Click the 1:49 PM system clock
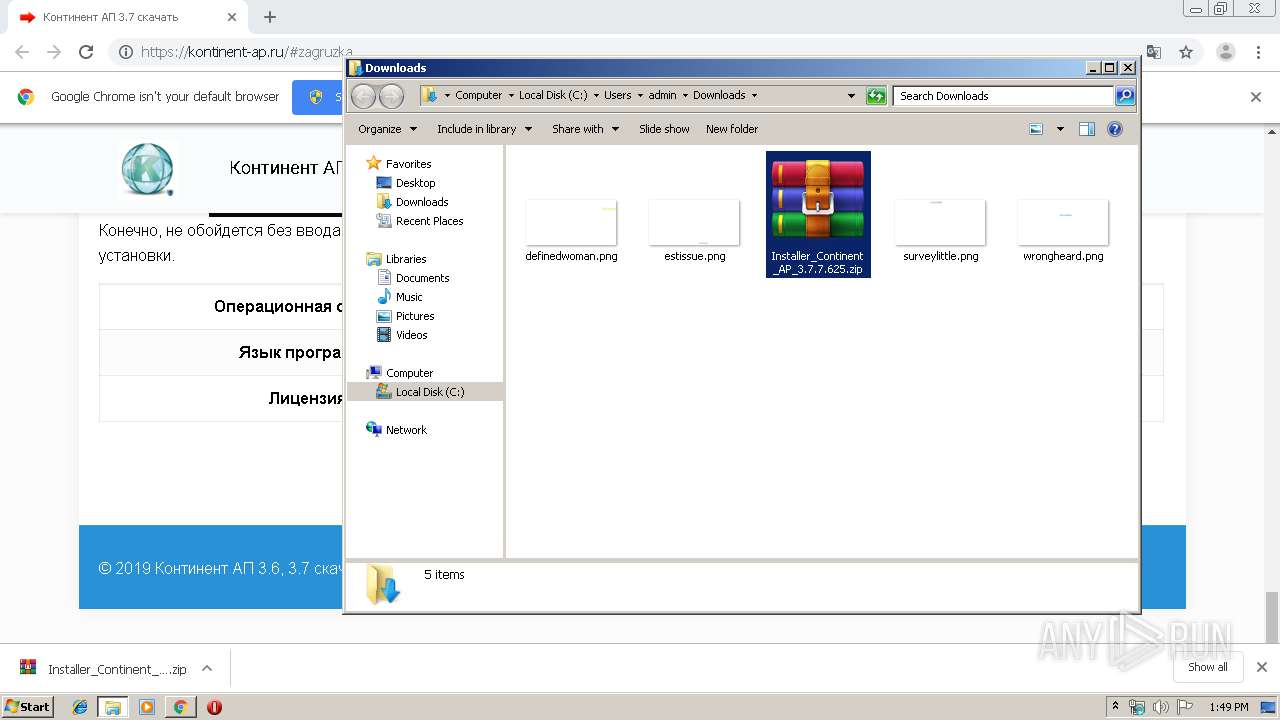Viewport: 1280px width, 720px height. [x=1229, y=707]
